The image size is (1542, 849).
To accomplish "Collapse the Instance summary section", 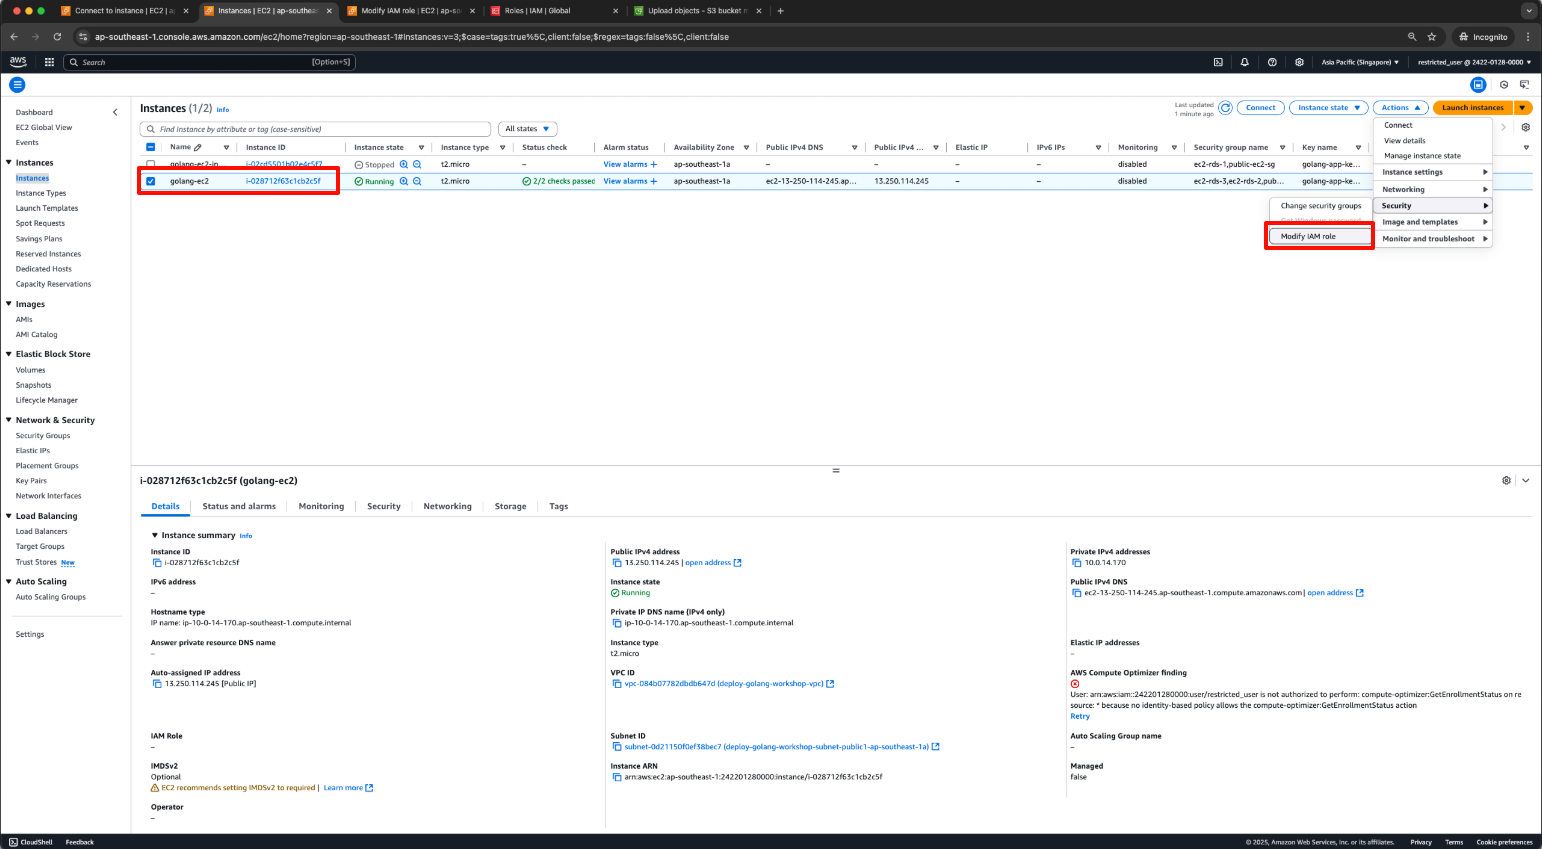I will click(155, 535).
